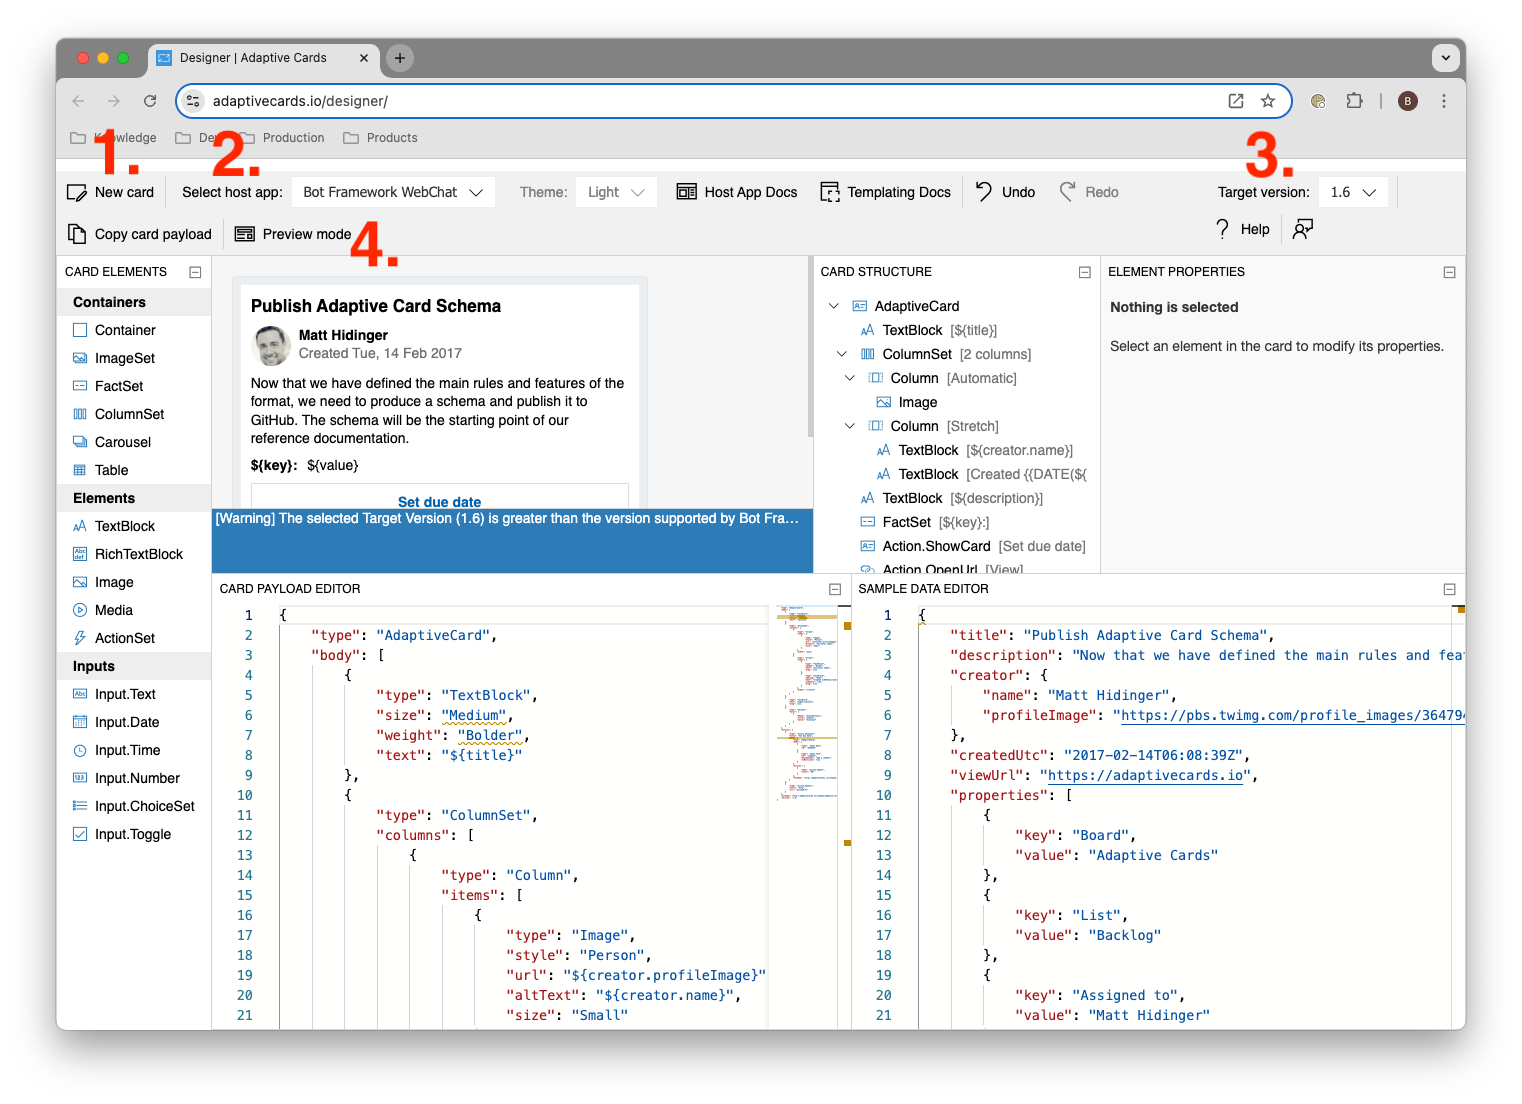Screen dimensions: 1522x1104
Task: Collapse the ColumnSet tree node
Action: pyautogui.click(x=842, y=354)
